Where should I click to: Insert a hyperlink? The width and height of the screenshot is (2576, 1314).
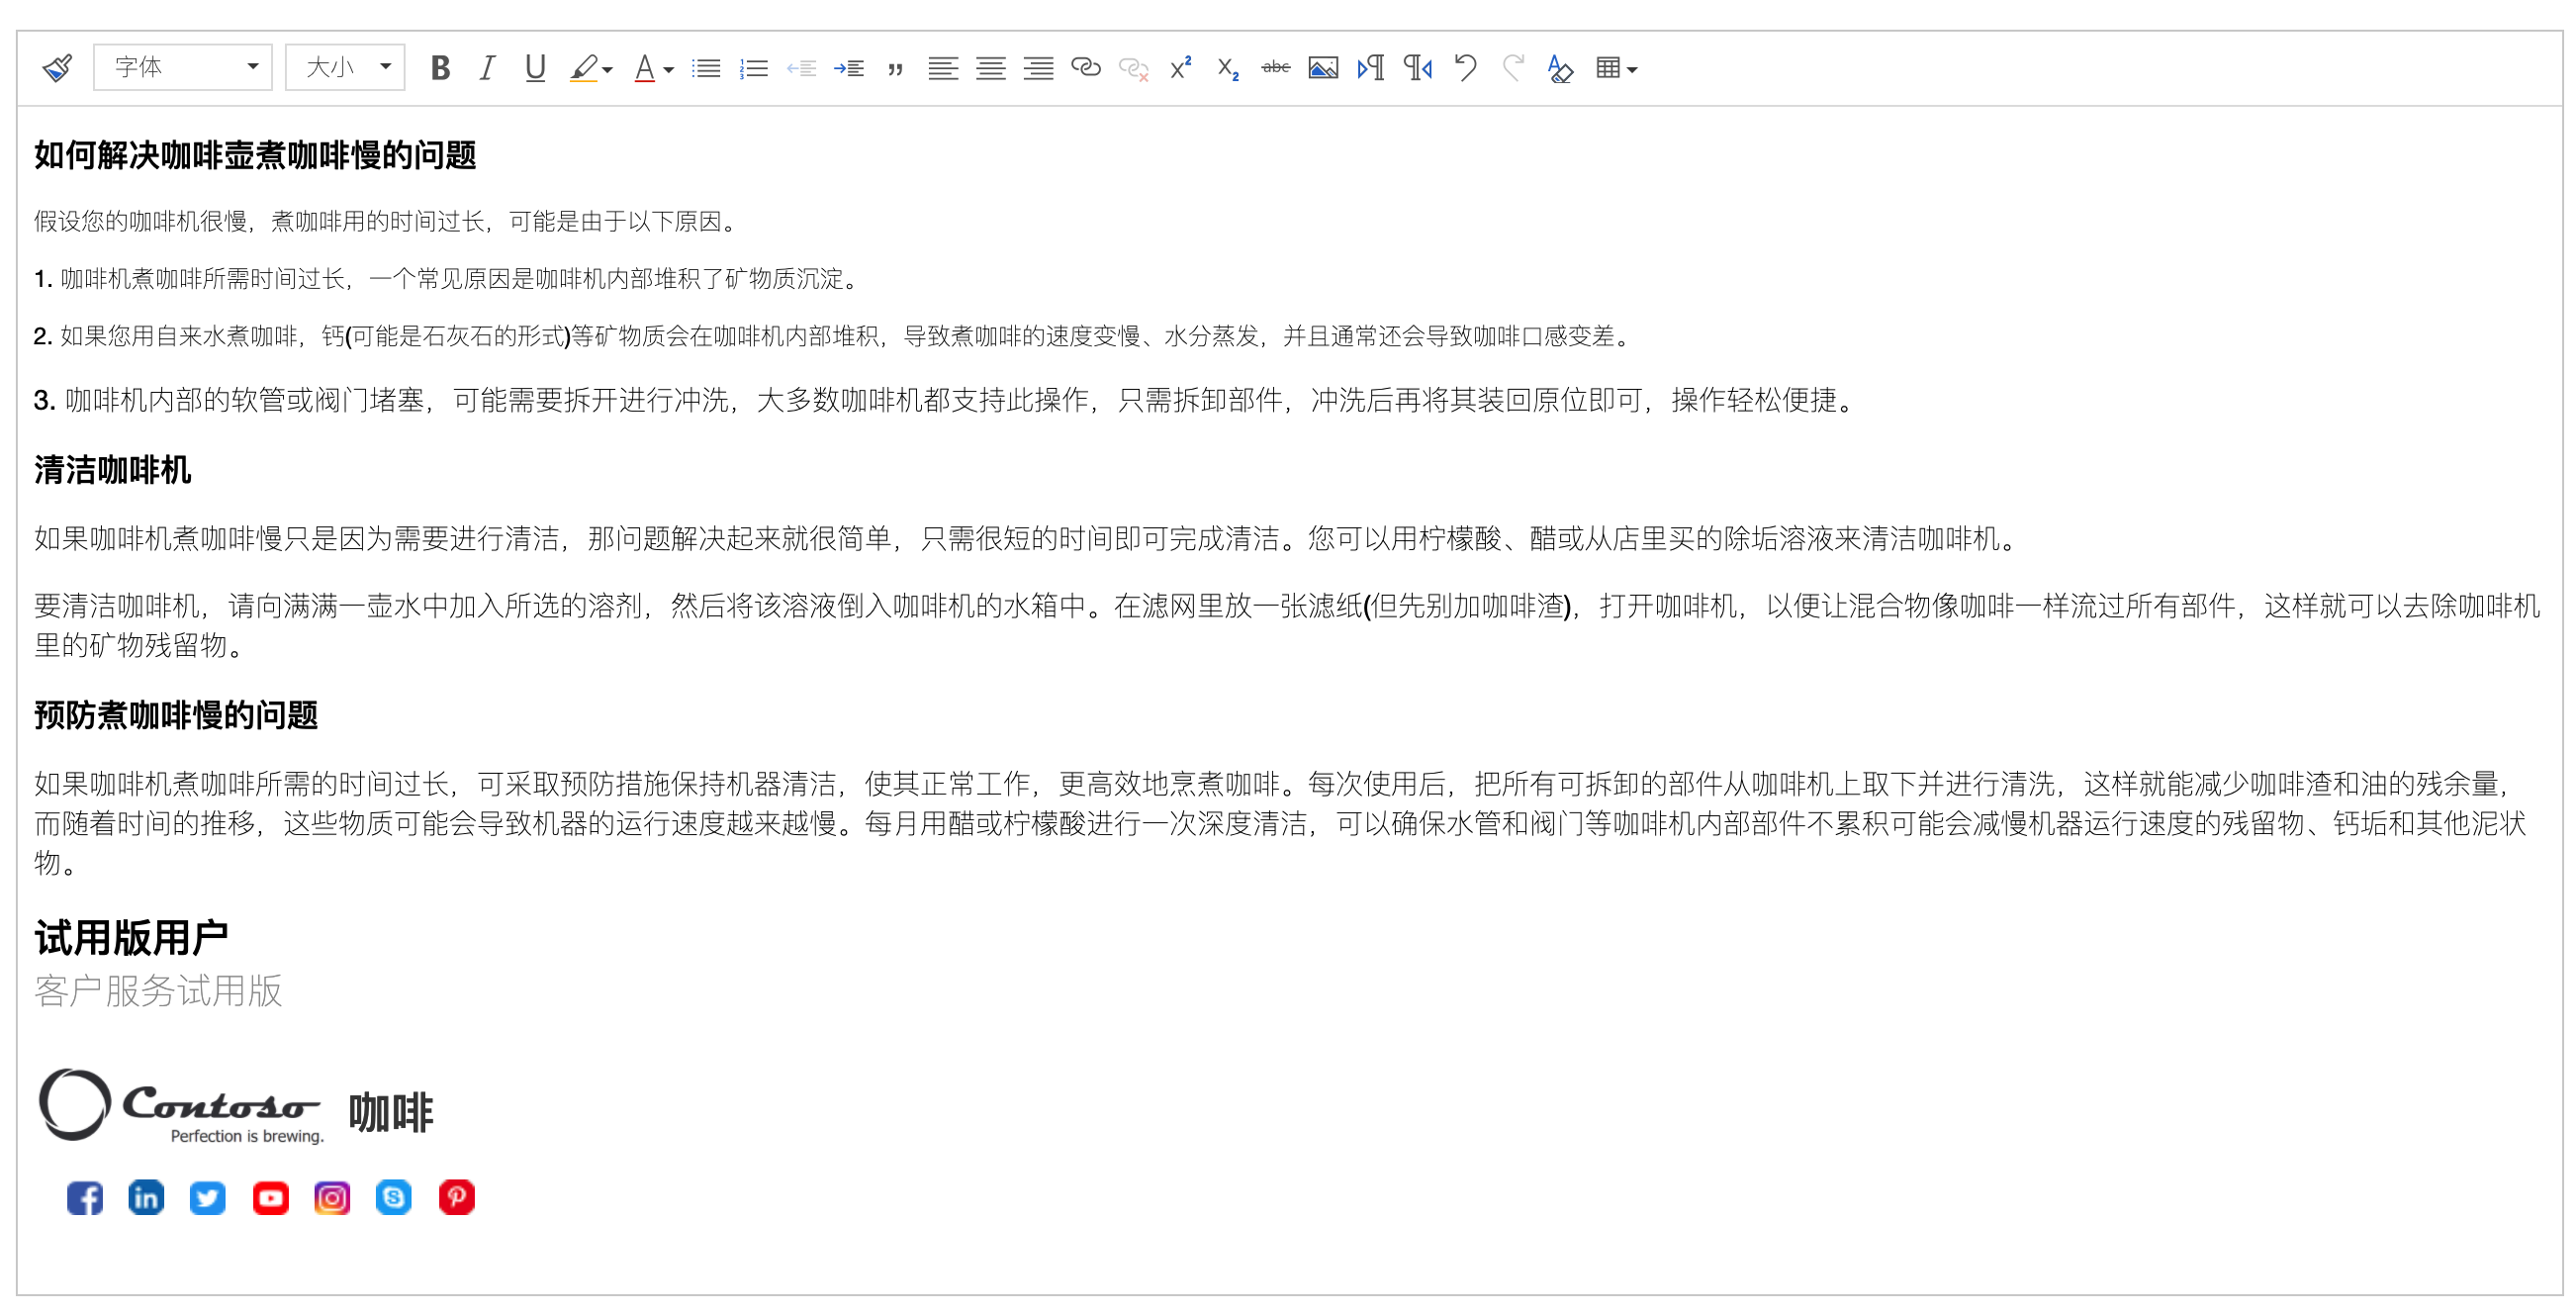tap(1086, 68)
